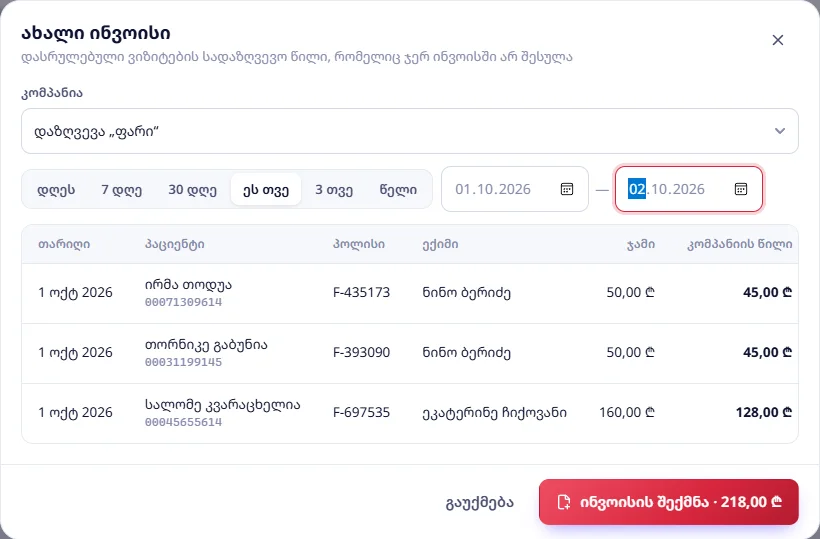Click the თარიღი column header

(64, 244)
